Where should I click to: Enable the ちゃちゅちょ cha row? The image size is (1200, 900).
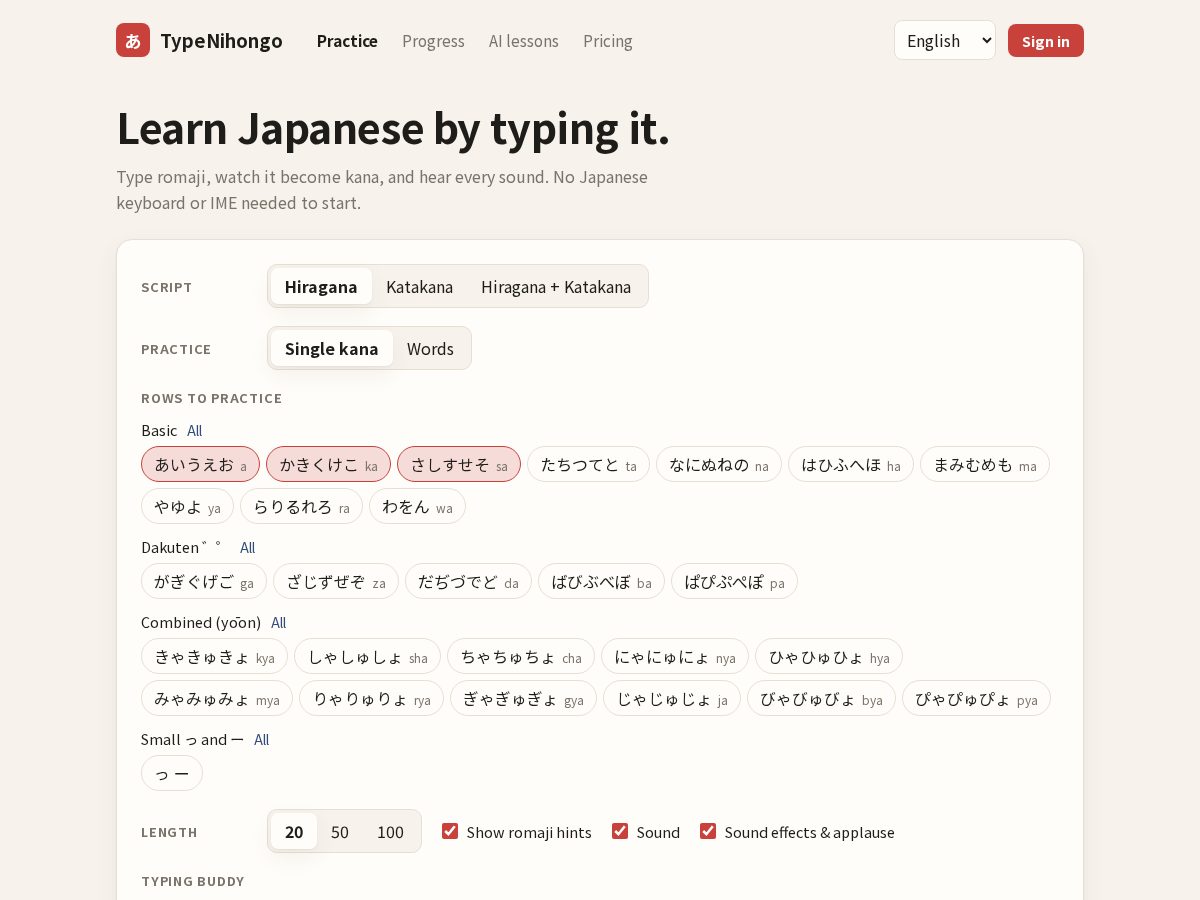[521, 656]
